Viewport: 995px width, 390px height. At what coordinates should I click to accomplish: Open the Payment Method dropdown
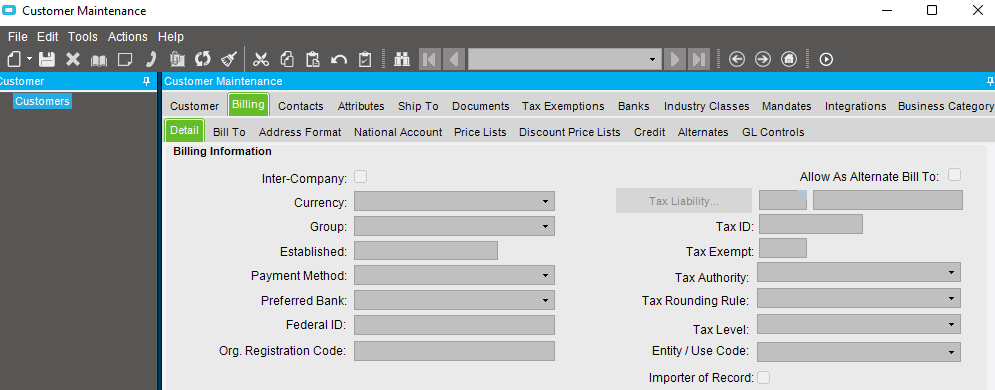[x=545, y=275]
